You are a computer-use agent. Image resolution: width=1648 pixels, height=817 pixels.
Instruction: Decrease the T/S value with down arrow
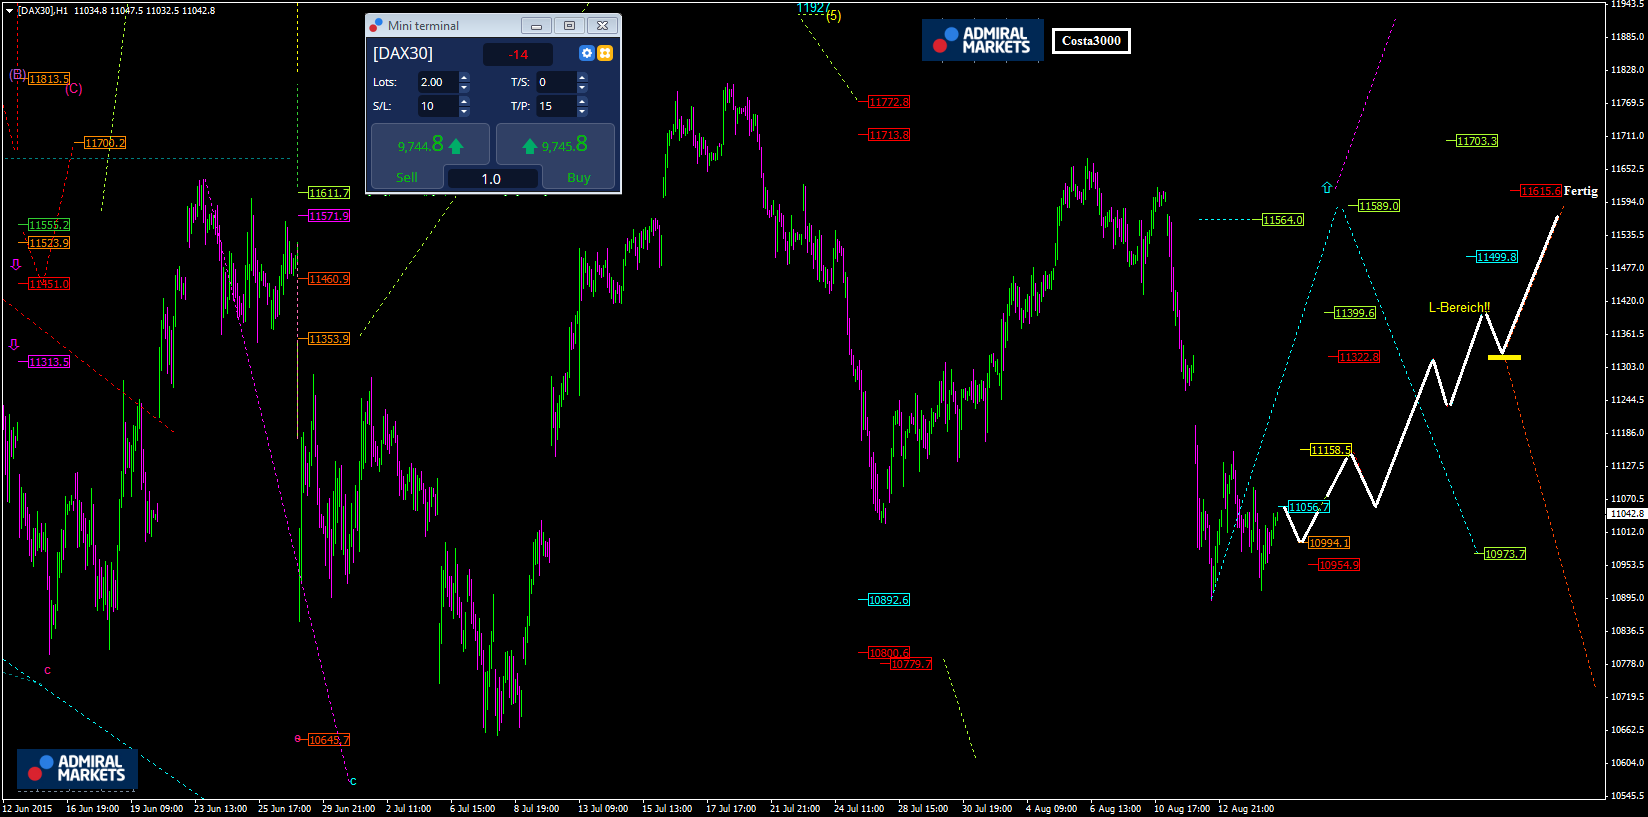(x=582, y=87)
